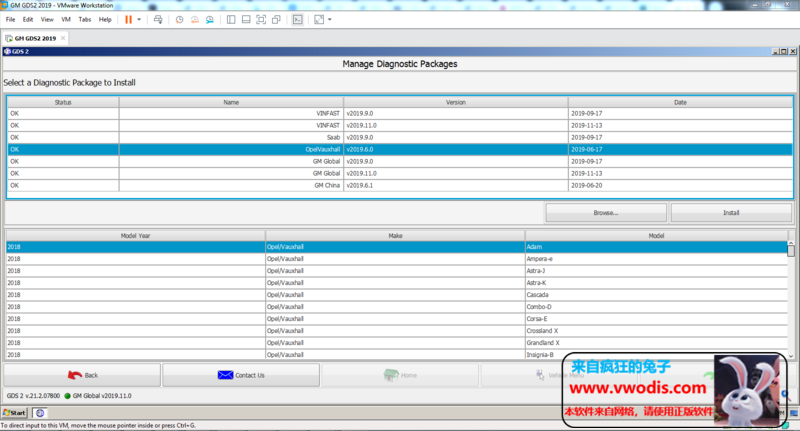This screenshot has width=800, height=431.
Task: Select the Cascada model row
Action: pyautogui.click(x=396, y=295)
